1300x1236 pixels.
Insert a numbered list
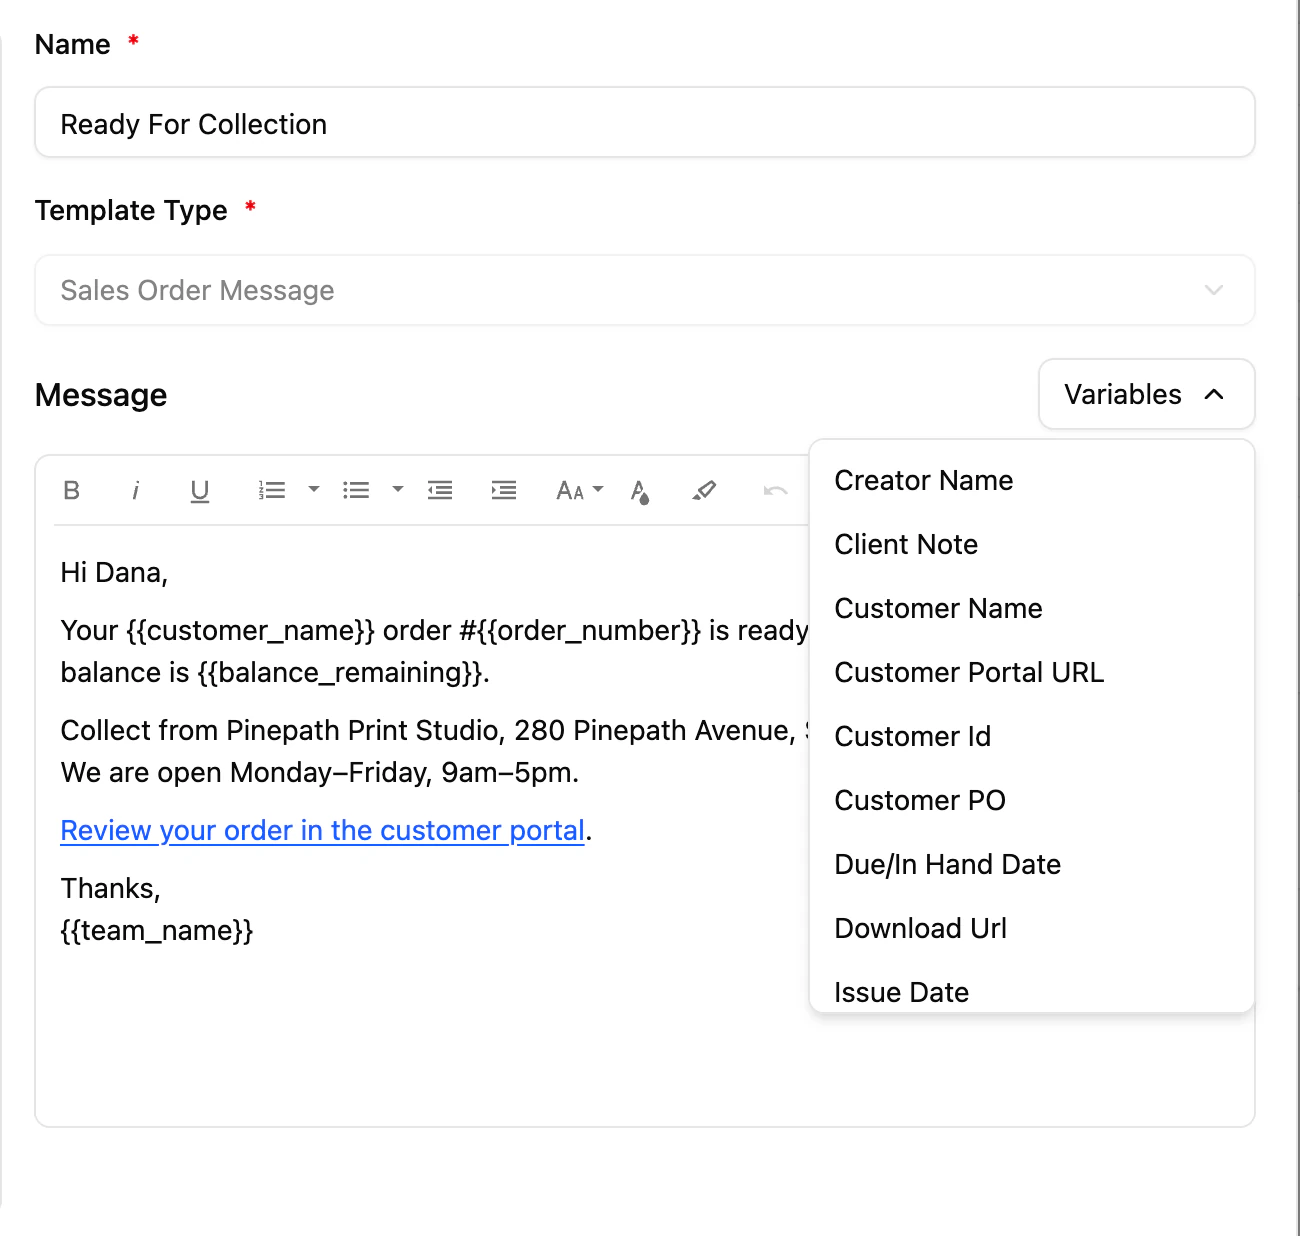click(x=272, y=490)
